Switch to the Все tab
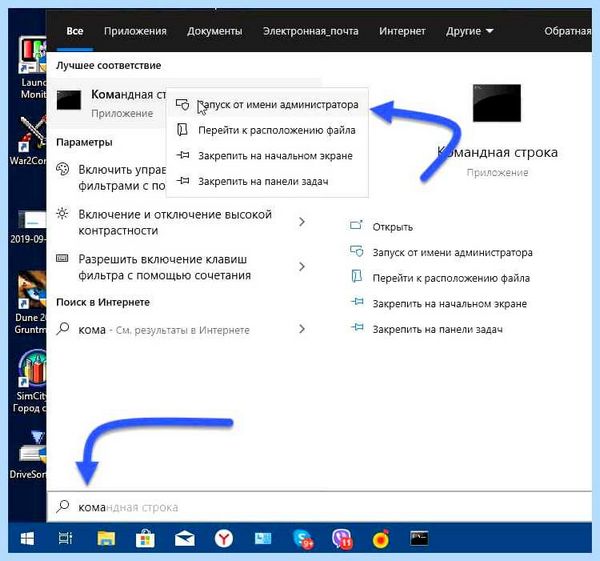 click(75, 31)
